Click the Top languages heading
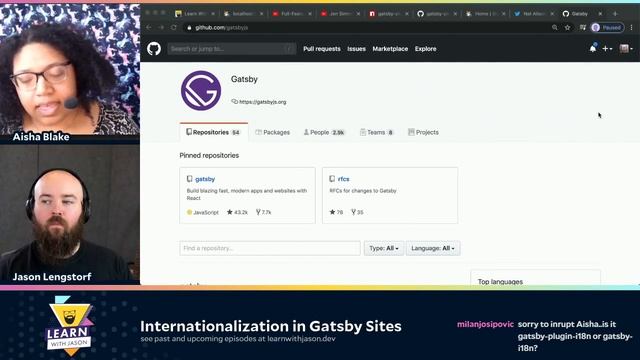 click(500, 282)
